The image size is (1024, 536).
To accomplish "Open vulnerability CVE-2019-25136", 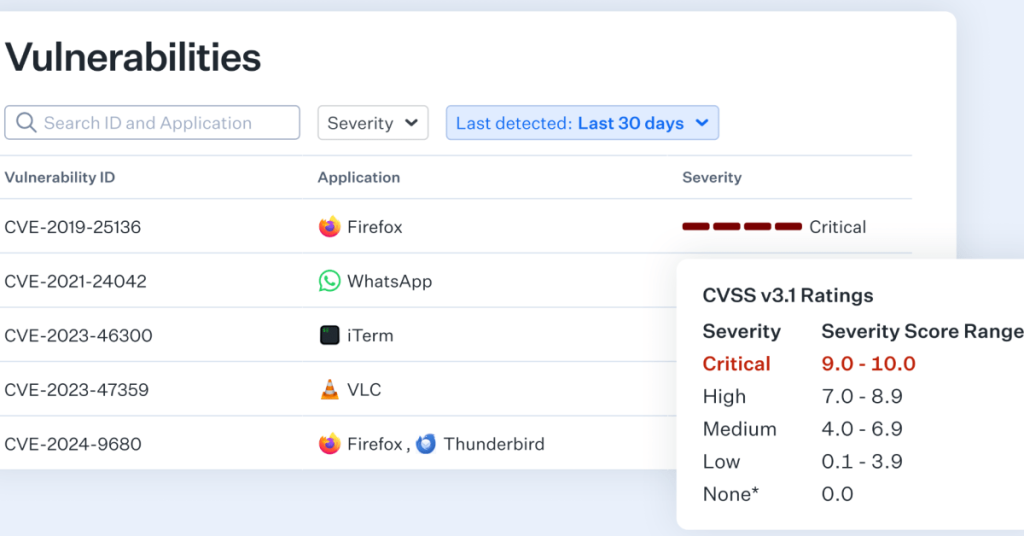I will (x=72, y=227).
